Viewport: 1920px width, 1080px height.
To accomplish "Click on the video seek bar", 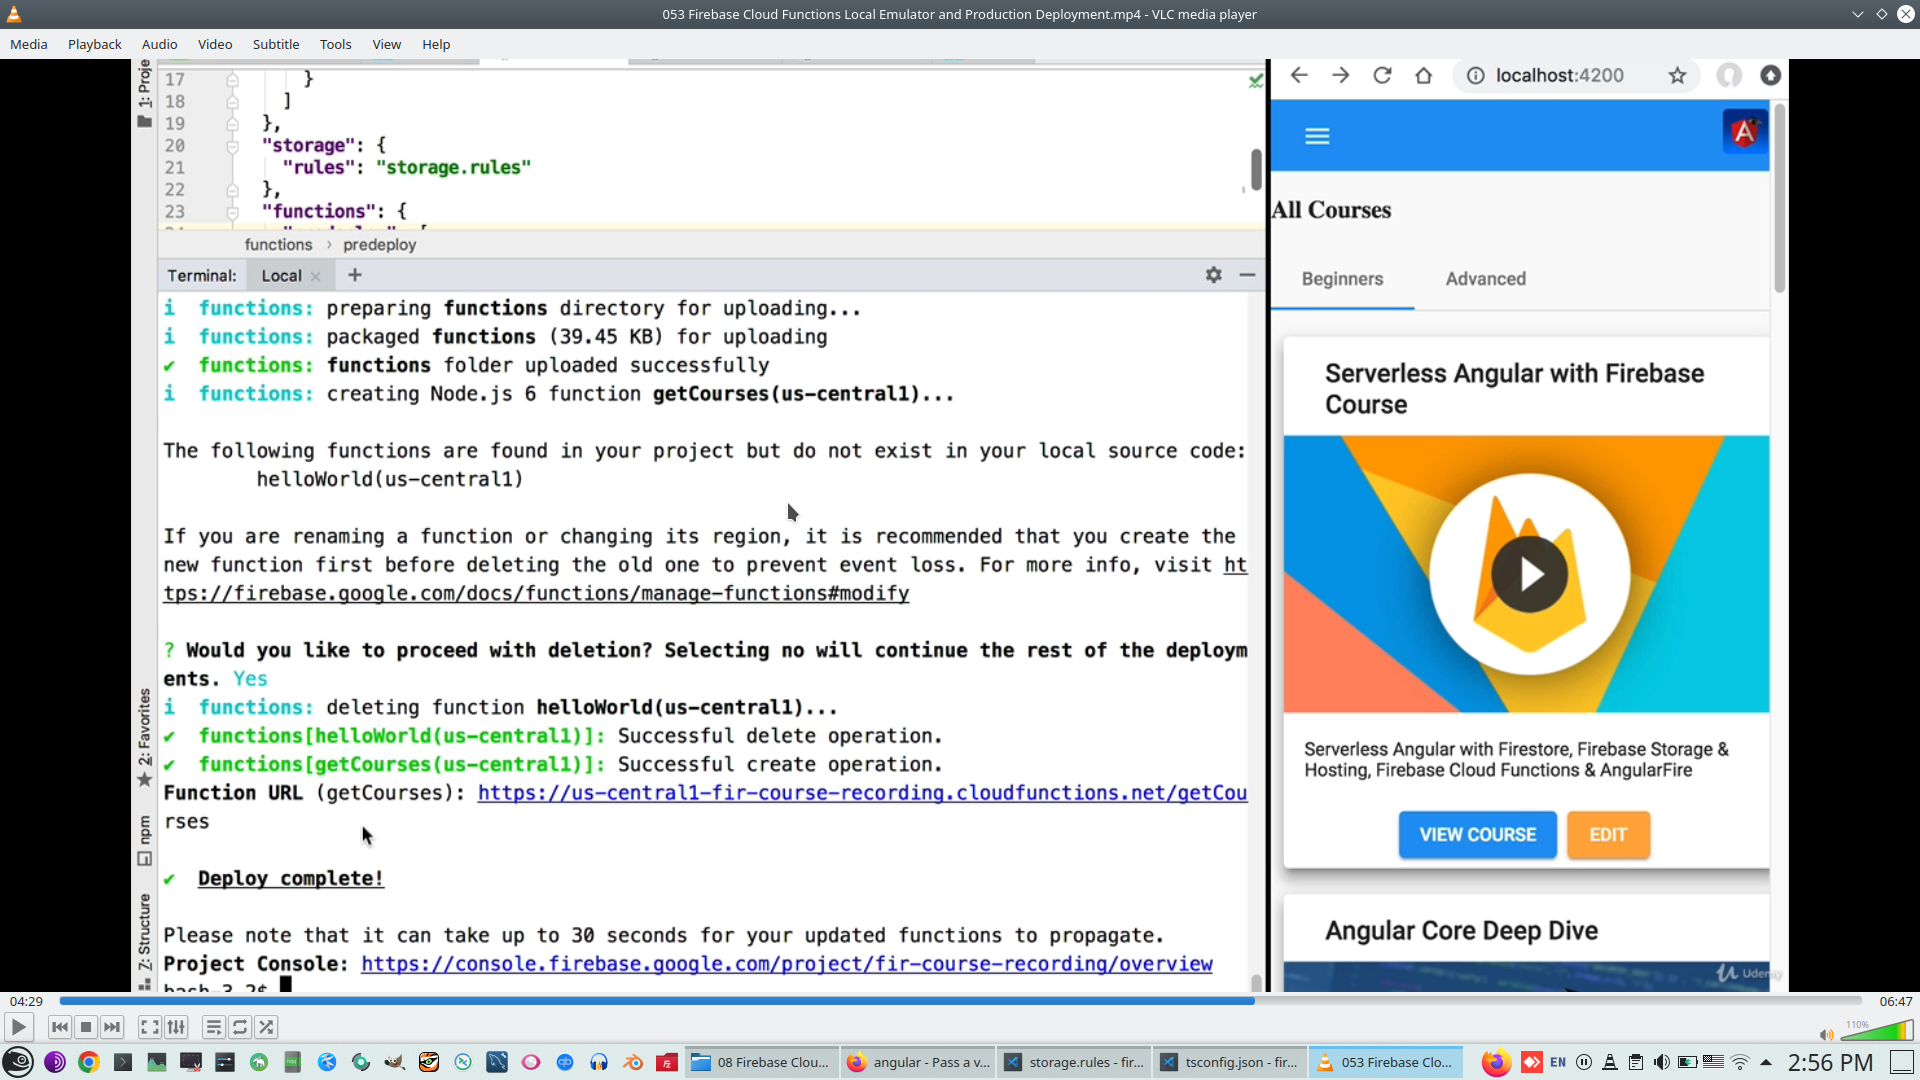I will click(960, 1001).
